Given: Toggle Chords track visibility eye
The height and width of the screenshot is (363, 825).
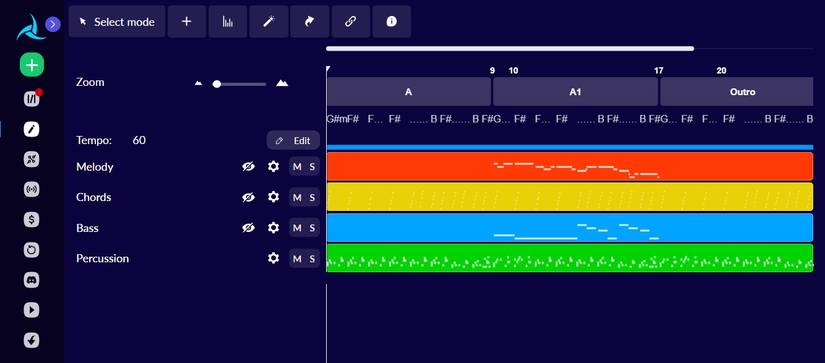Looking at the screenshot, I should tap(248, 197).
